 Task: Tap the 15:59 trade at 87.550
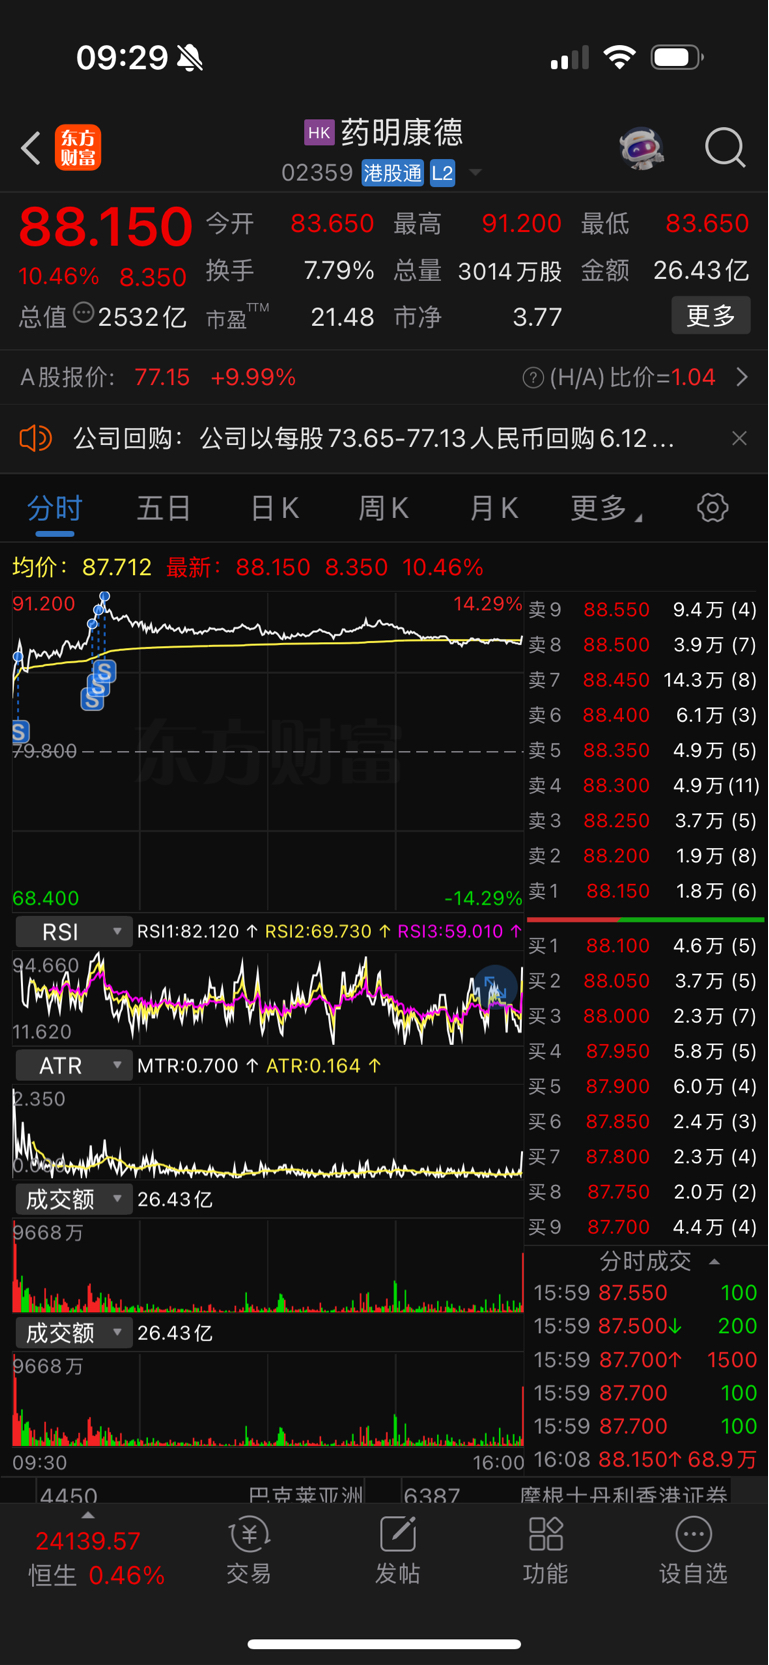[645, 1293]
